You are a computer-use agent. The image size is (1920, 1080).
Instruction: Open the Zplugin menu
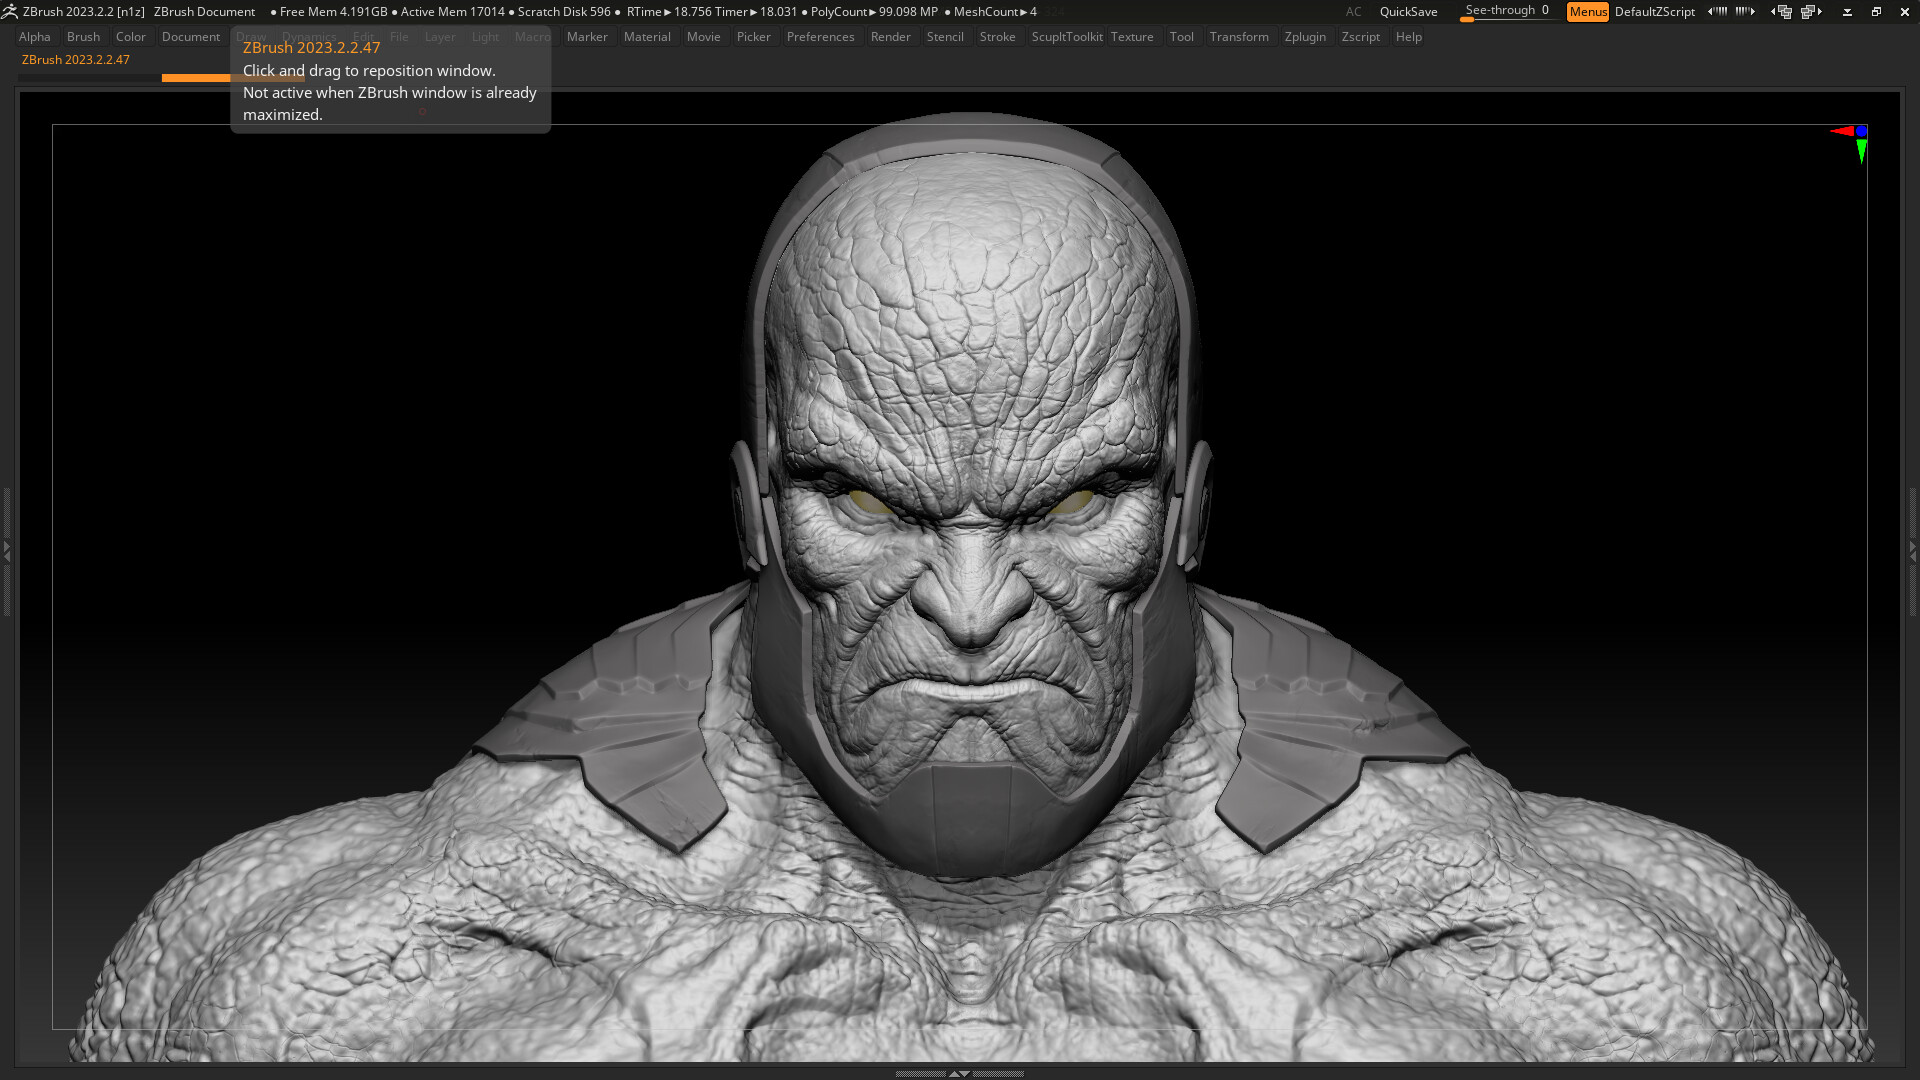1305,36
